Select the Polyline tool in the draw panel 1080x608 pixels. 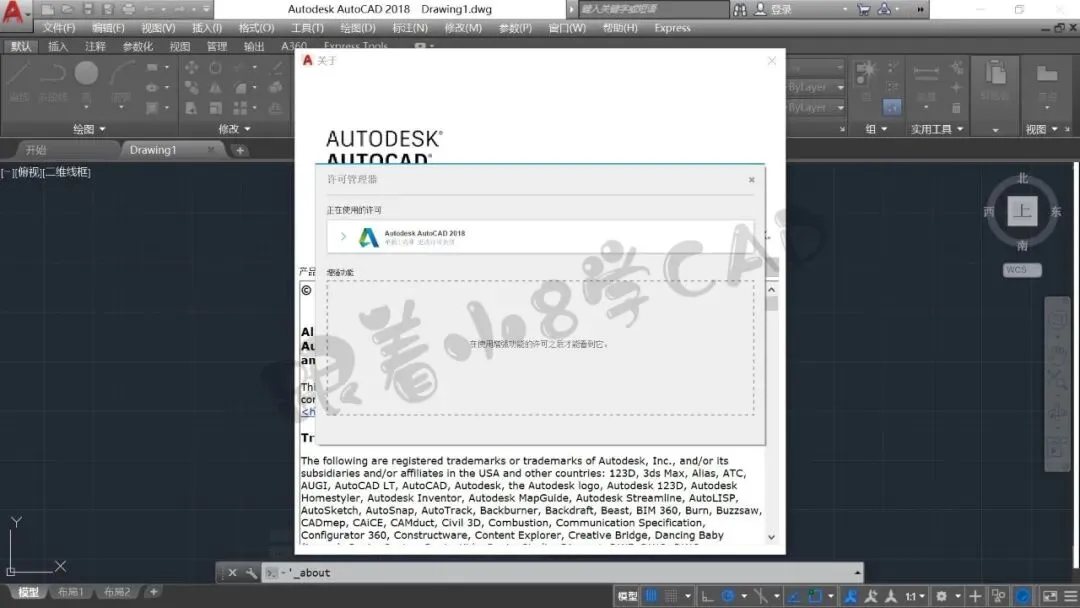point(52,74)
